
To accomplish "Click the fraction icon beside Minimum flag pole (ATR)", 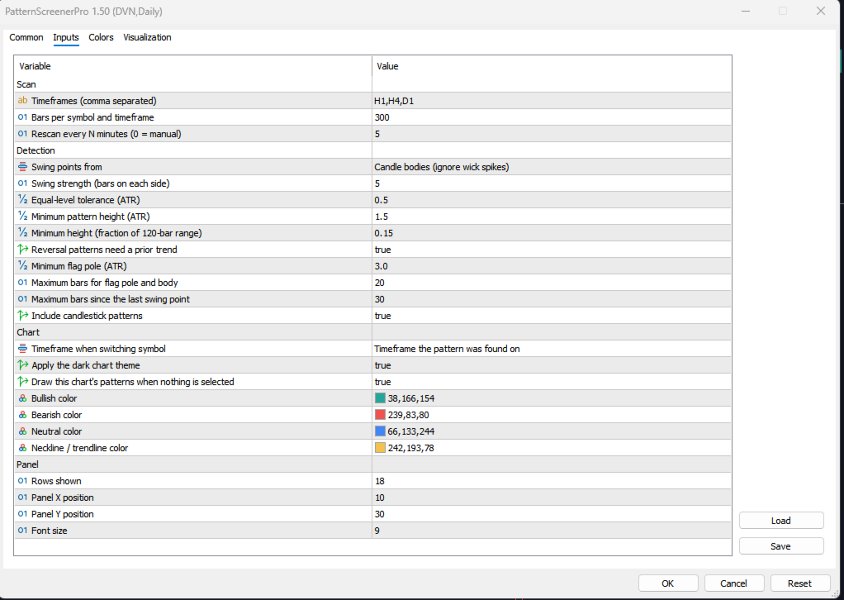I will [x=22, y=266].
